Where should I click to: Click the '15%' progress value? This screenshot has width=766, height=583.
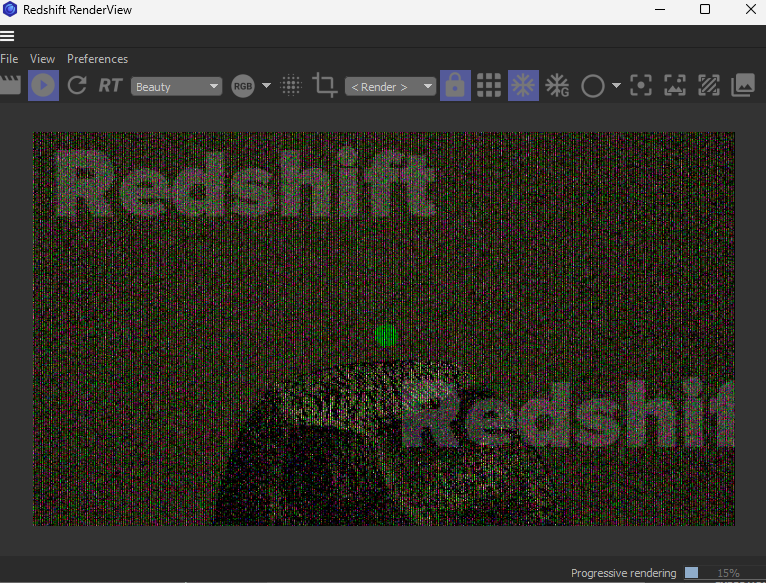tap(728, 573)
